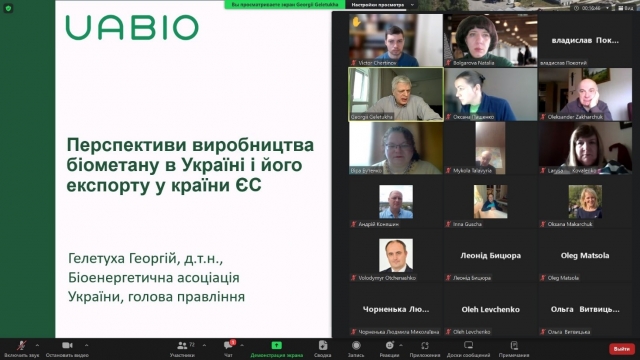
Task: Click the raised hand icon on Victor's tile
Action: click(356, 22)
